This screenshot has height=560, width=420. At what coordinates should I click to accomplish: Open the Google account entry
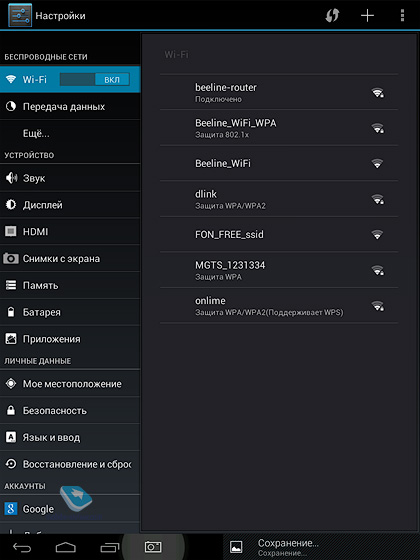click(70, 509)
